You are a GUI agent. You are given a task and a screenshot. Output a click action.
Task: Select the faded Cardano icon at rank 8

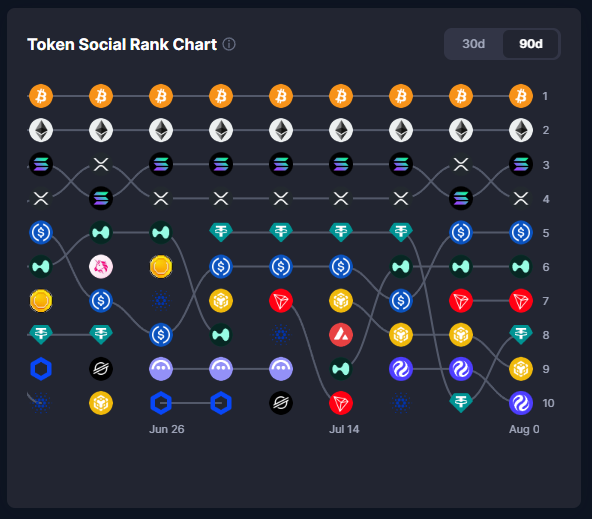[x=281, y=334]
